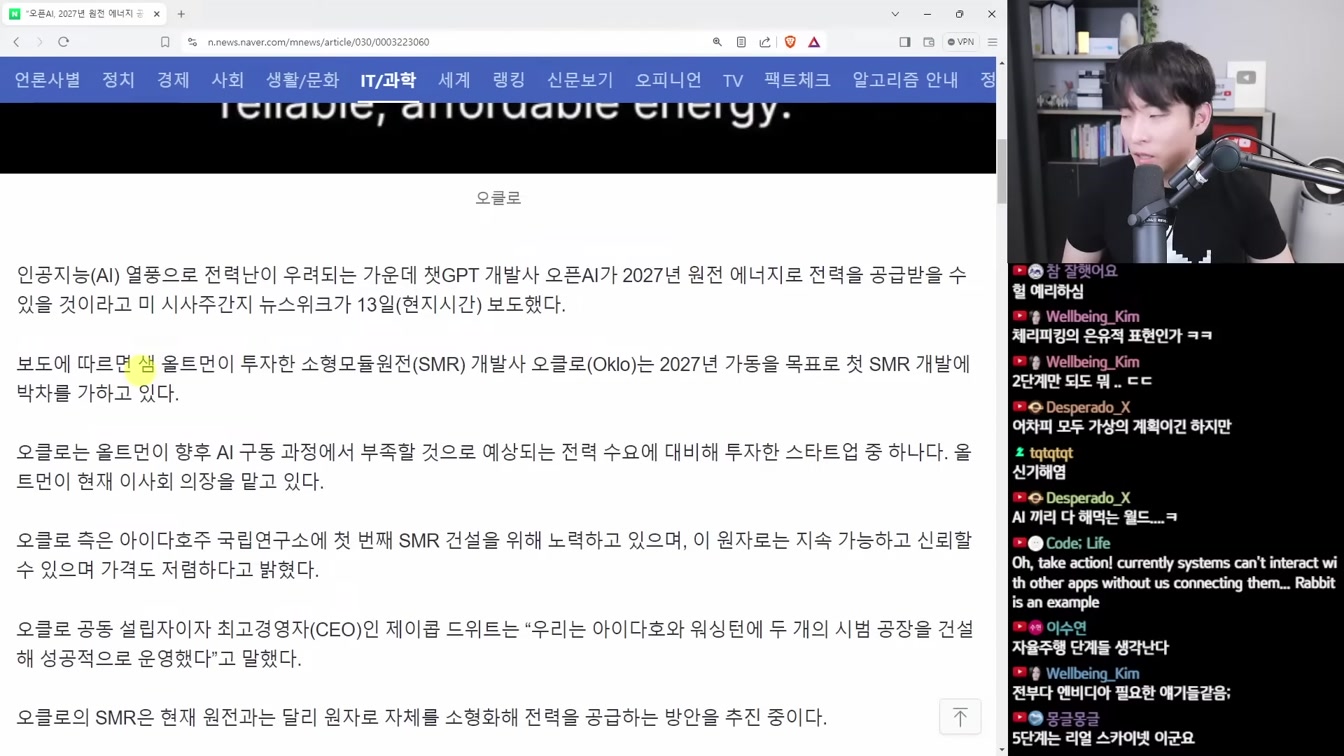Open the VPN button
Image resolution: width=1344 pixels, height=756 pixels.
tap(961, 42)
